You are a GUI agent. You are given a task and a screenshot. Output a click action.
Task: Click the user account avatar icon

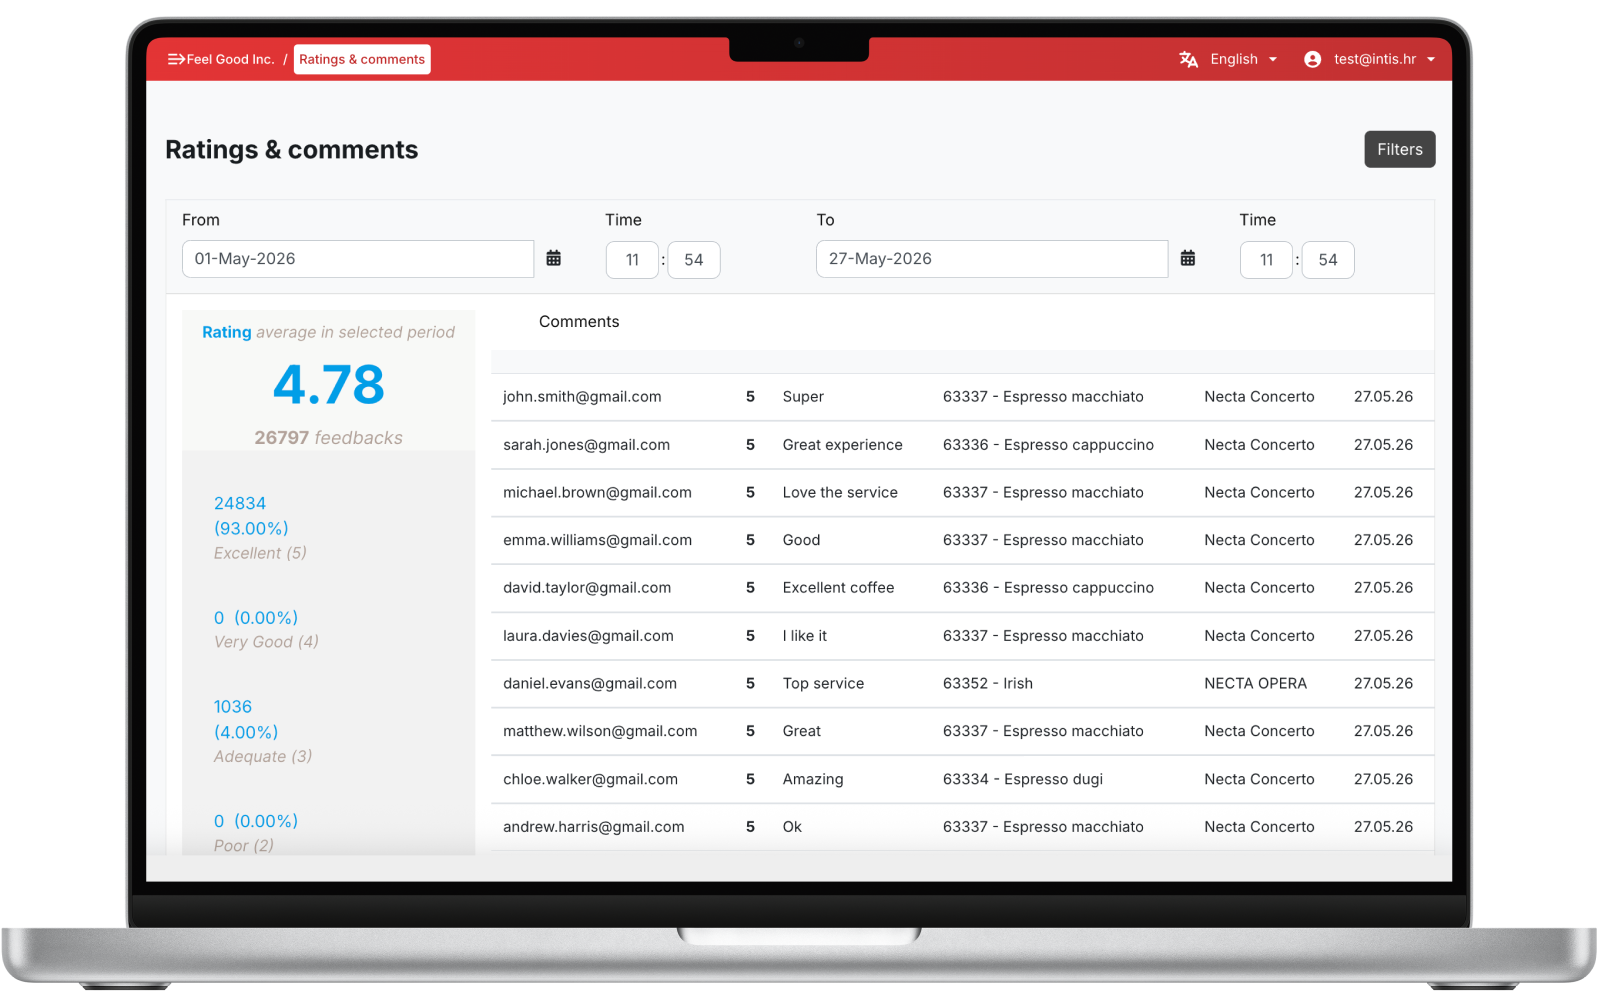point(1313,59)
